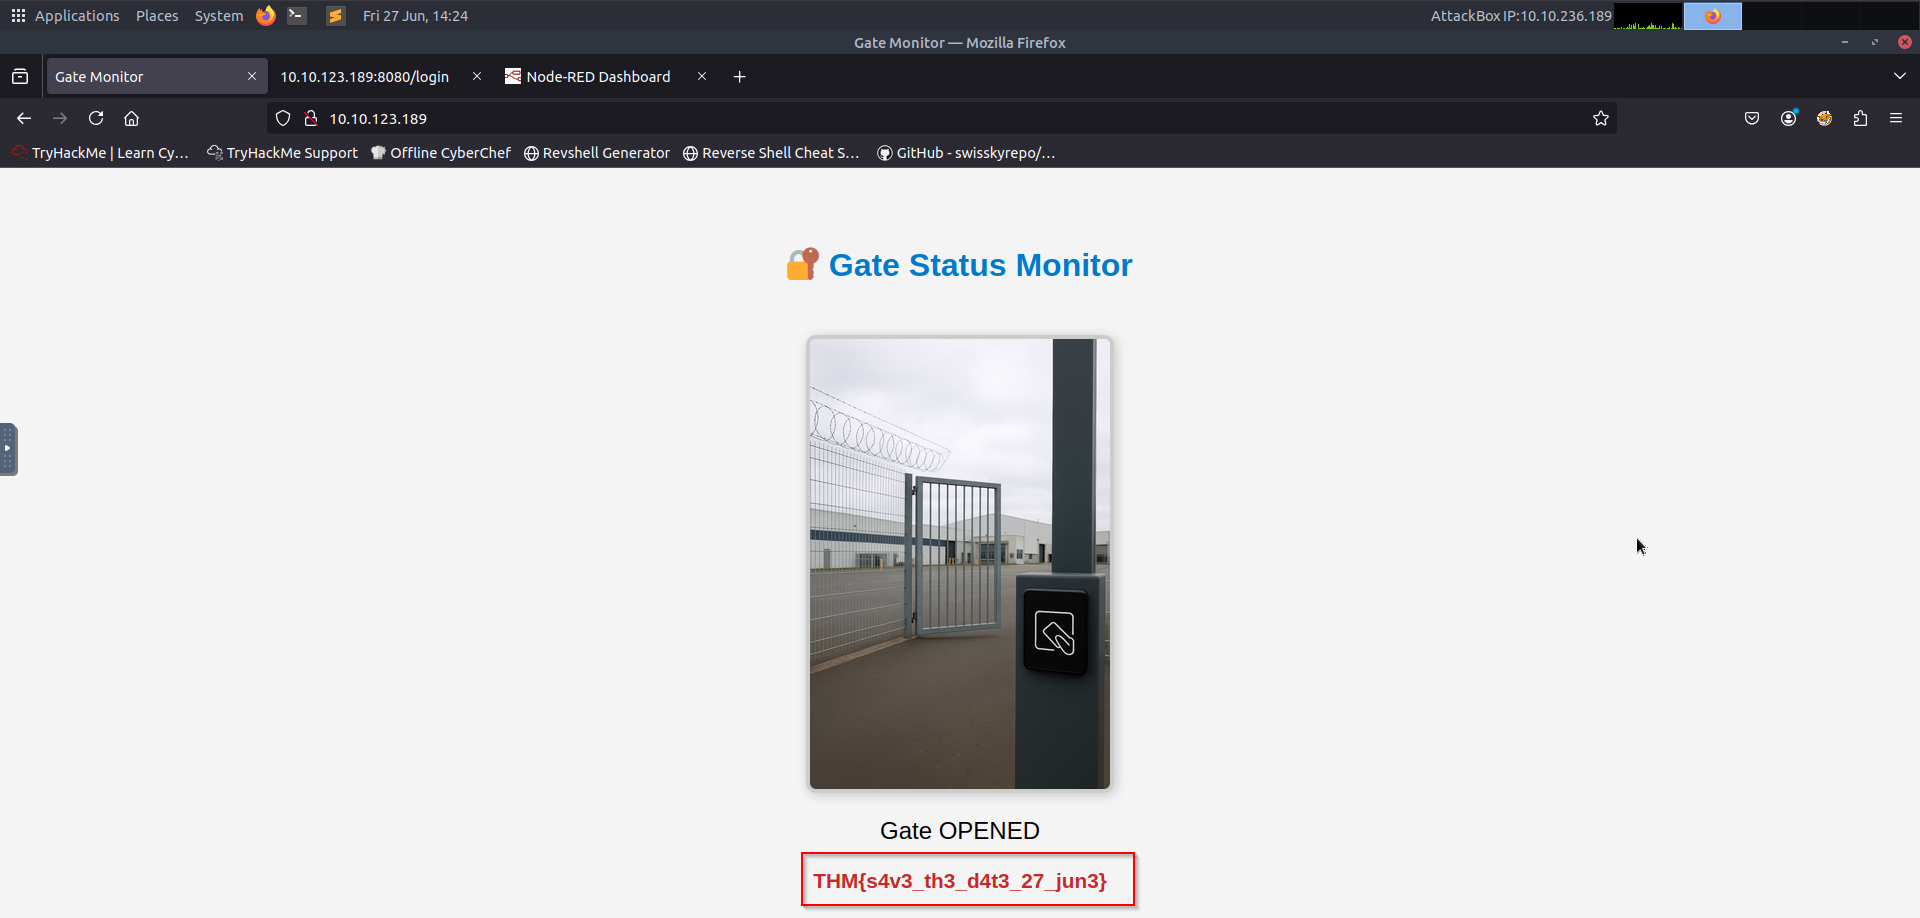Show the tracking protection shield info
1920x918 pixels.
click(283, 118)
